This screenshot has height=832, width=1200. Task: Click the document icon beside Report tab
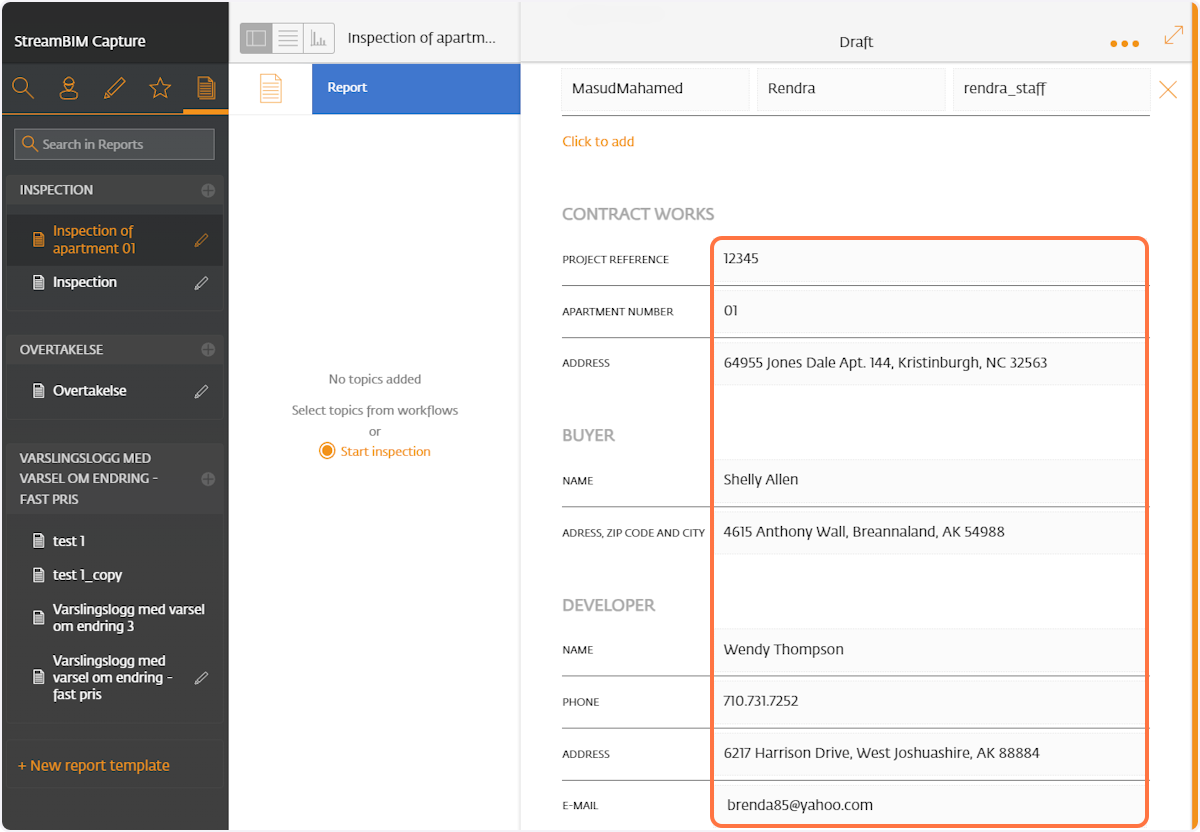click(271, 88)
